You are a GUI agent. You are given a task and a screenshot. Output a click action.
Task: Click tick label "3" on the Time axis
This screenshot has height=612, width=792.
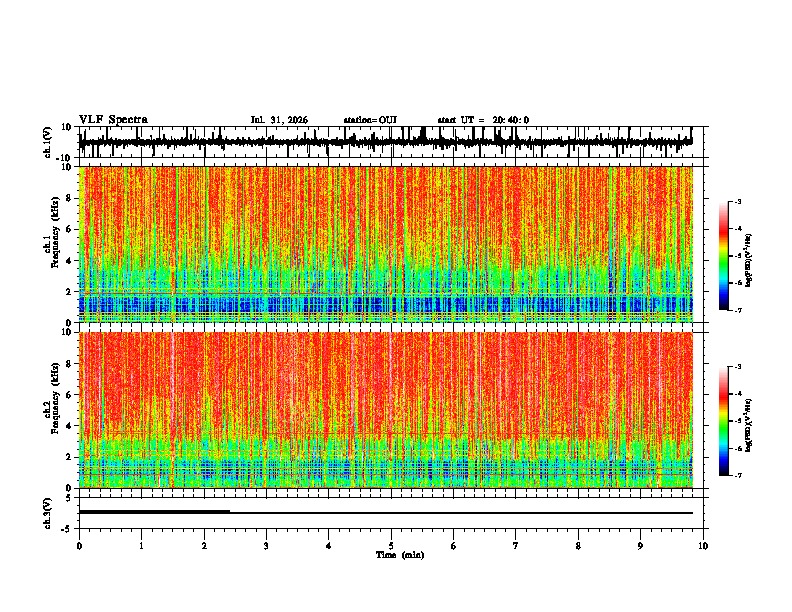pyautogui.click(x=266, y=546)
